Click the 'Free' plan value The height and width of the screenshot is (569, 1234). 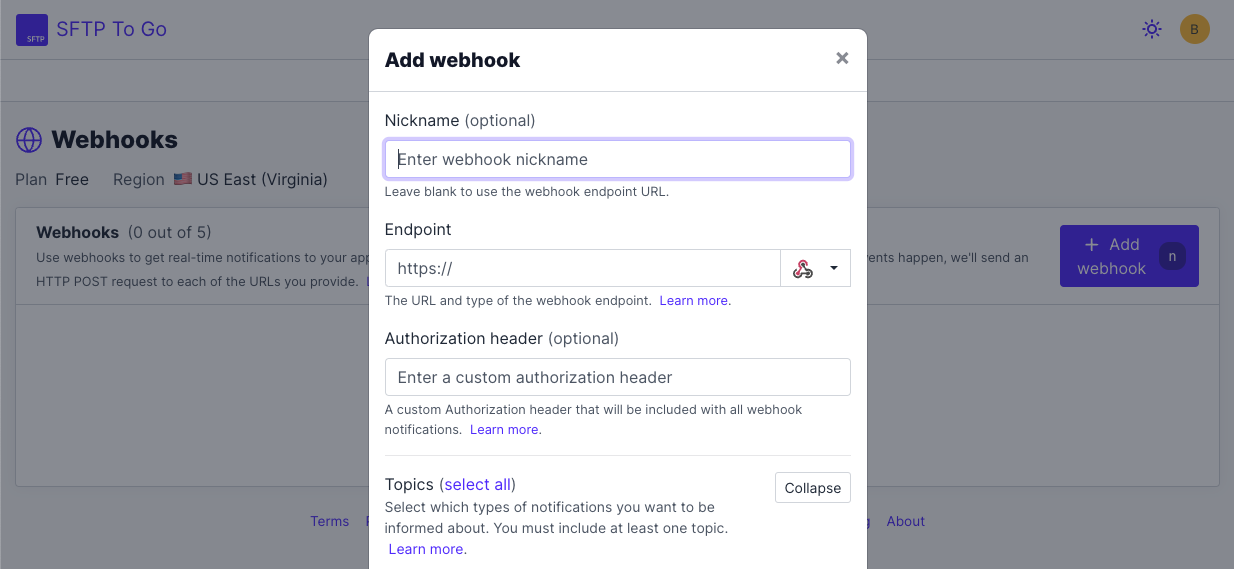72,179
